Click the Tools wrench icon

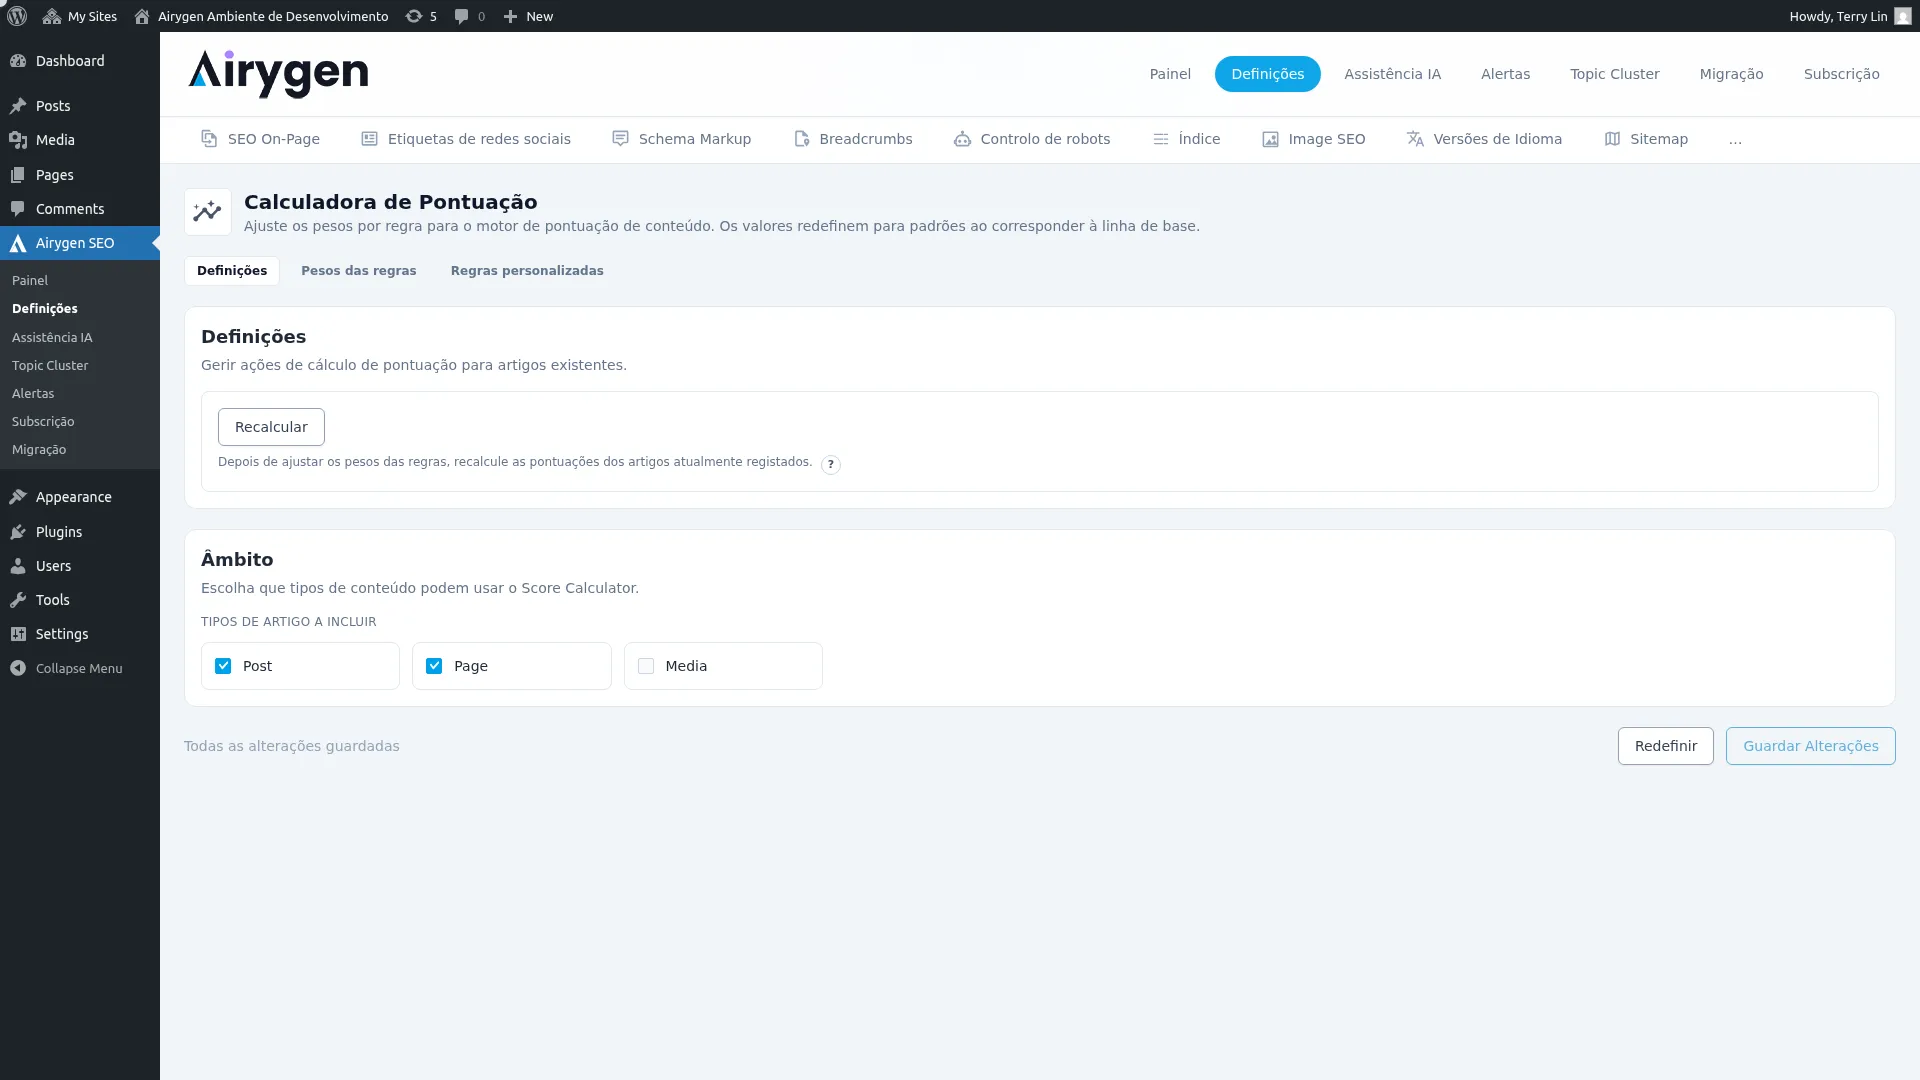click(x=18, y=600)
